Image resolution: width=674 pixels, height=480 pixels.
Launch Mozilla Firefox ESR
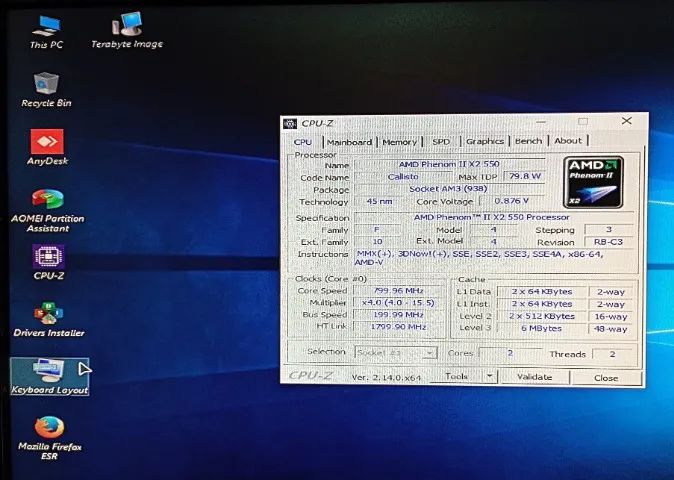tap(49, 438)
